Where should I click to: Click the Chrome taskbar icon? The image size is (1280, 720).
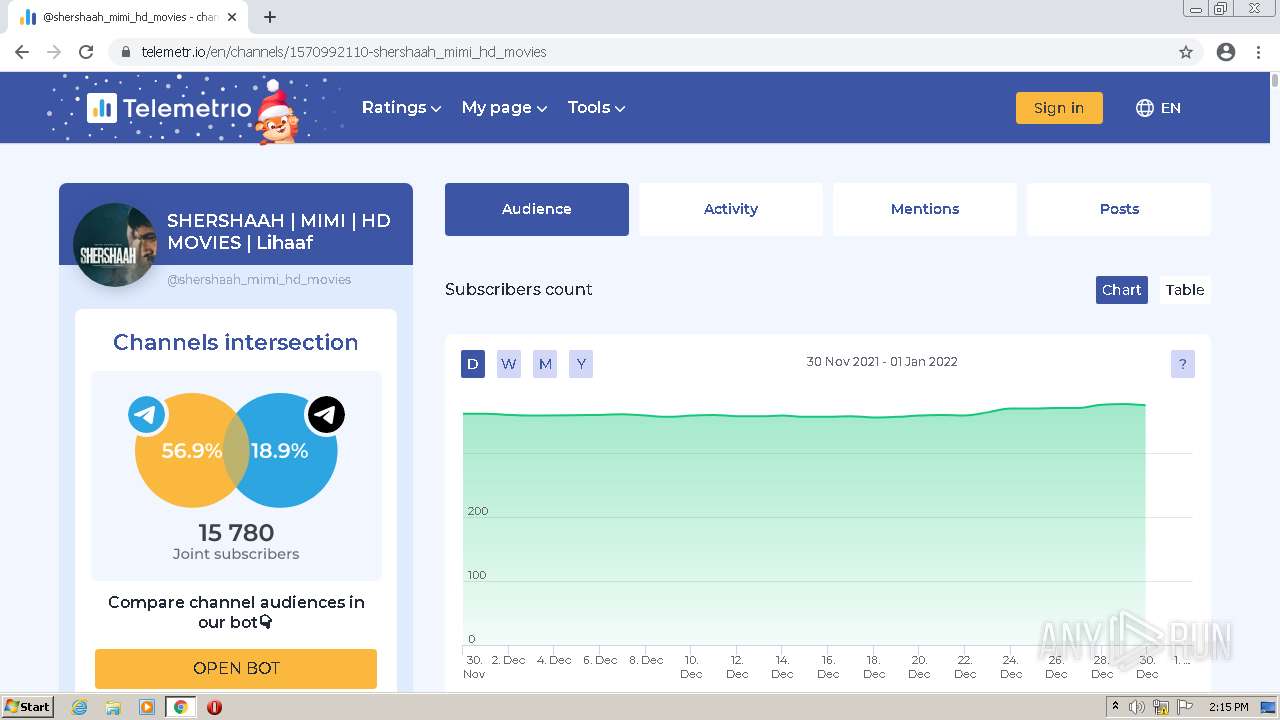point(180,707)
